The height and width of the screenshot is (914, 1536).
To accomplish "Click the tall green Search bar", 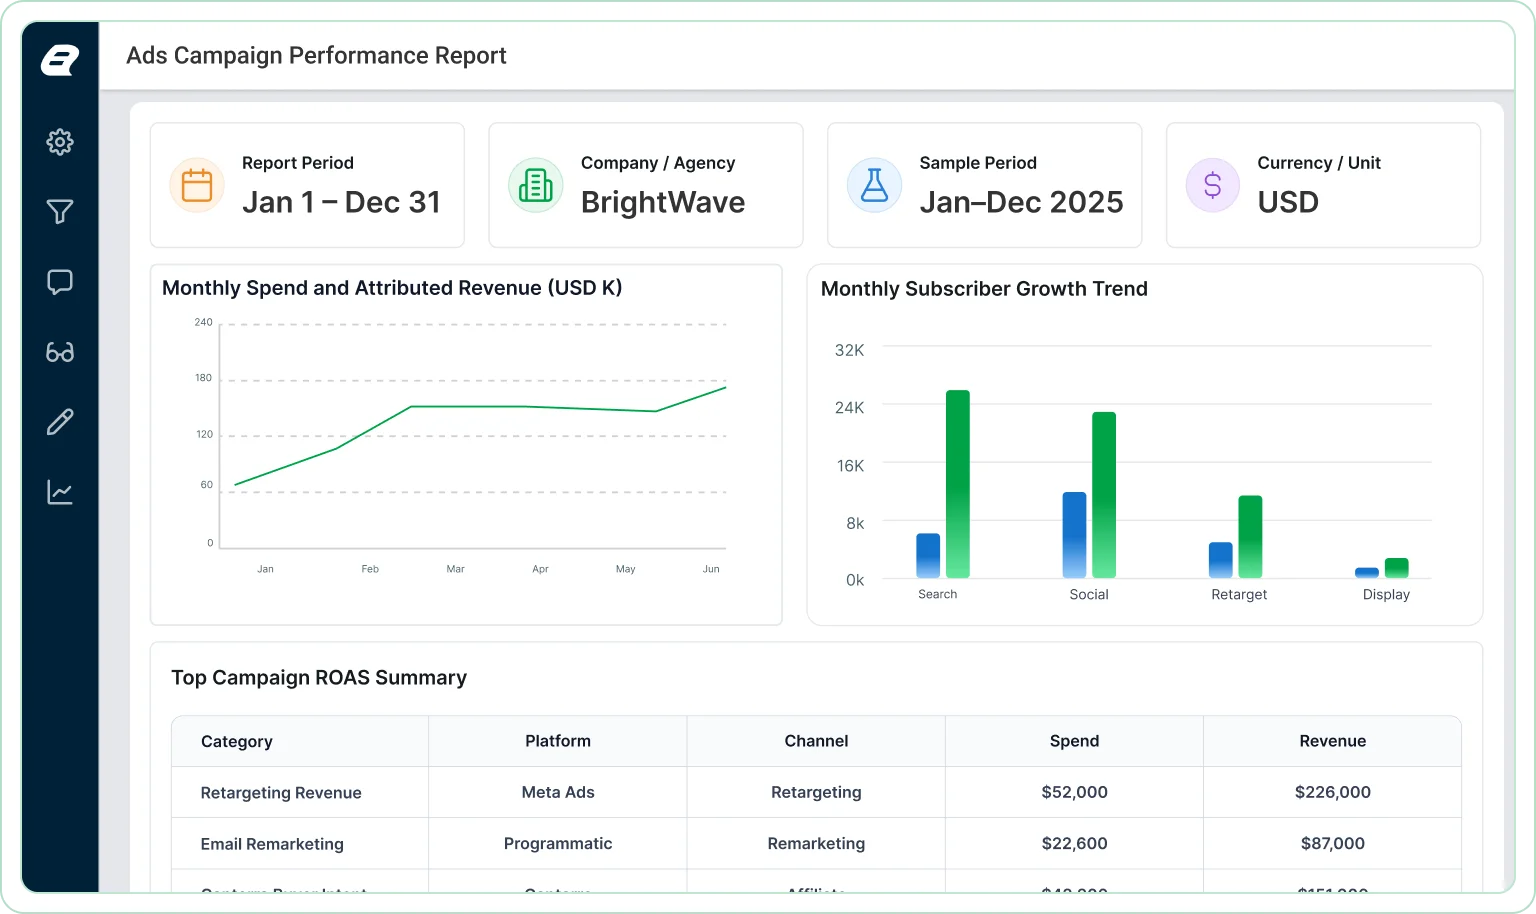I will point(958,484).
